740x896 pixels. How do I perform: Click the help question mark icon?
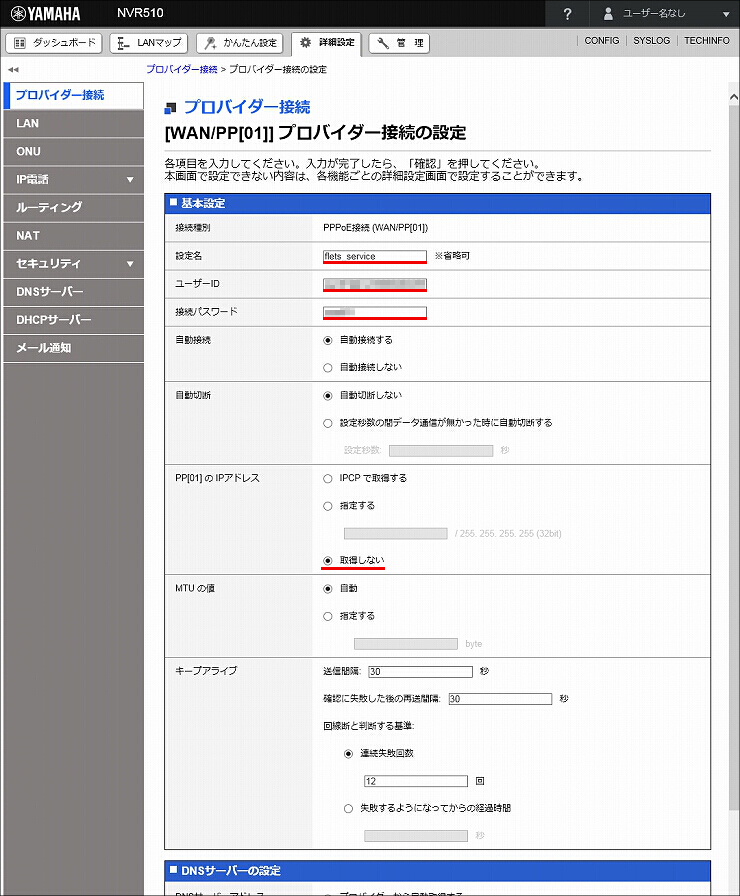coord(567,14)
